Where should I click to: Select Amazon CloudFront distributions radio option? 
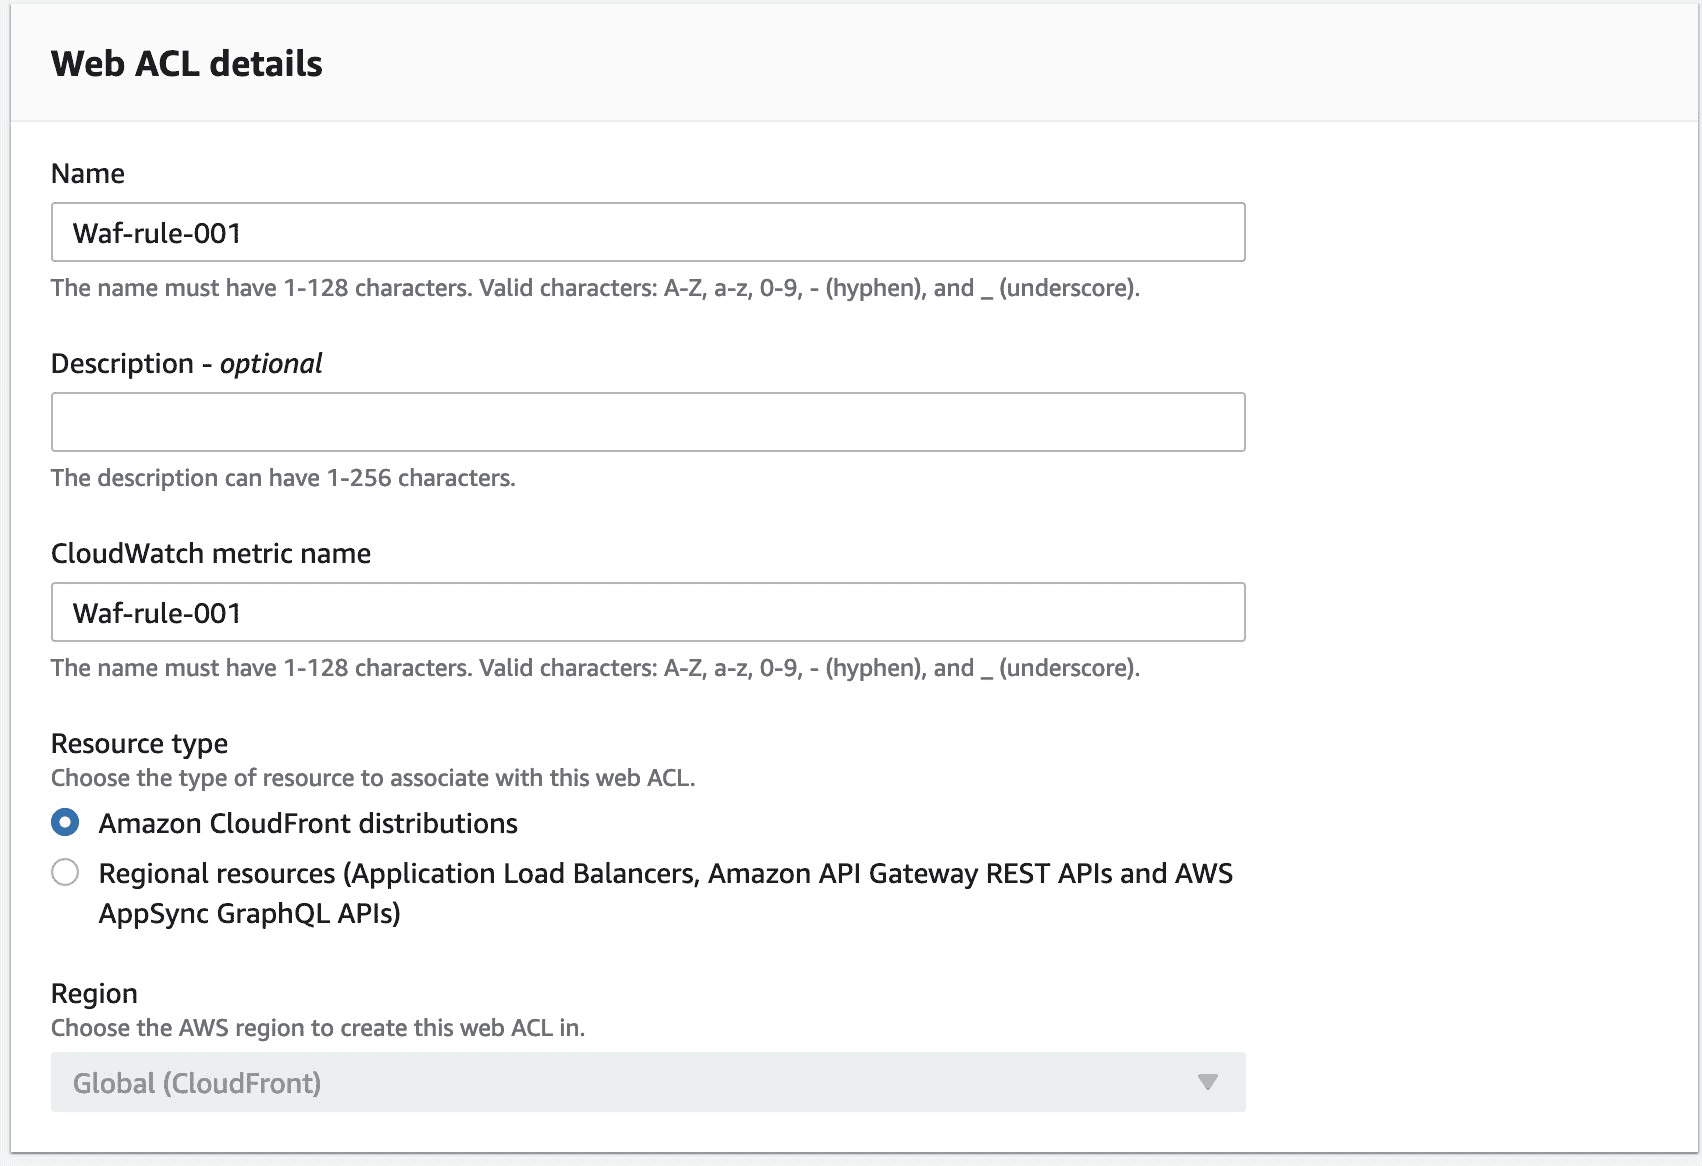65,823
